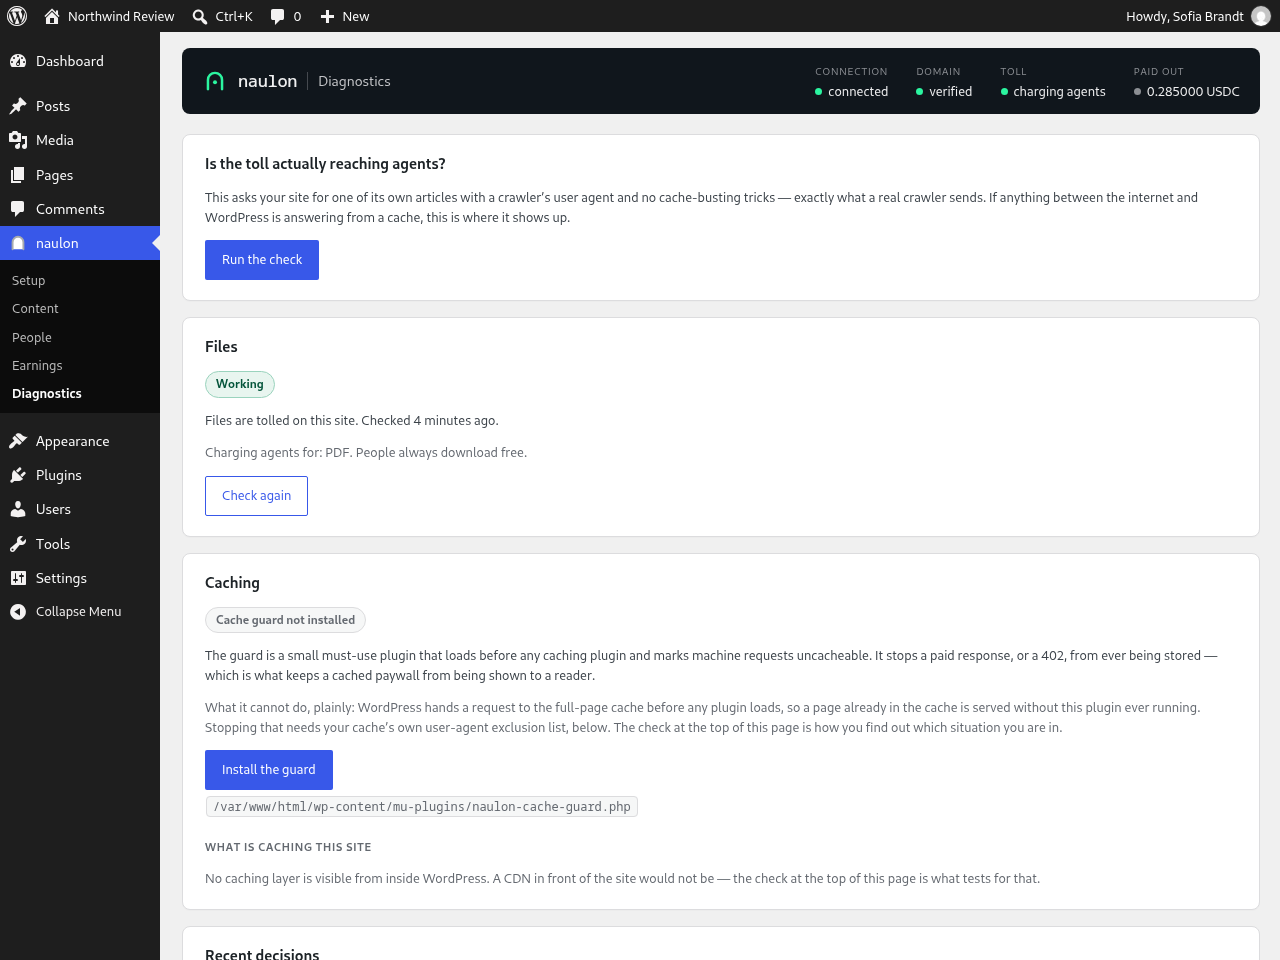Click the Pages icon in sidebar
This screenshot has width=1280, height=960.
click(x=18, y=175)
